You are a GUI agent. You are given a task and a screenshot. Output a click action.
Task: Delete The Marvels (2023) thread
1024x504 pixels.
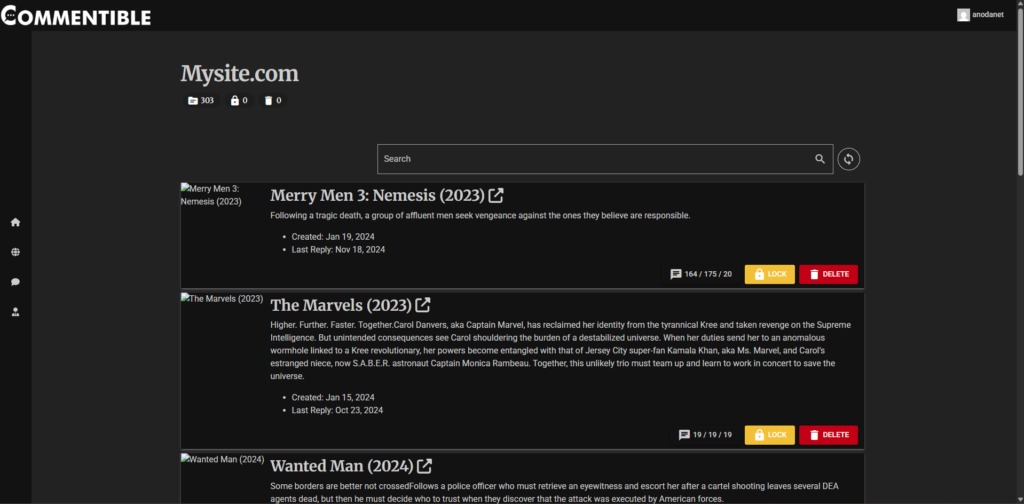[828, 435]
